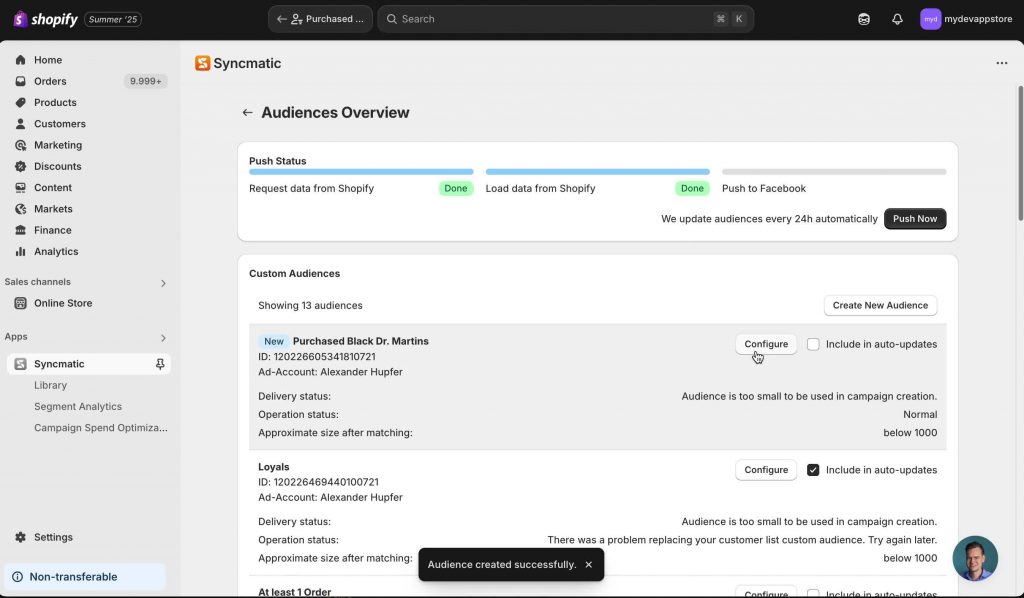Viewport: 1024px width, 598px height.
Task: Open the support chat avatar bubble
Action: (x=975, y=559)
